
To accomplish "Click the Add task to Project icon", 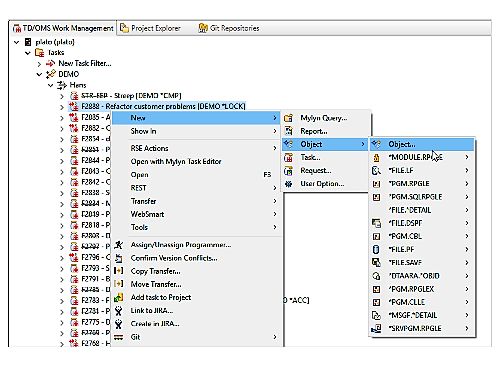I will [119, 297].
